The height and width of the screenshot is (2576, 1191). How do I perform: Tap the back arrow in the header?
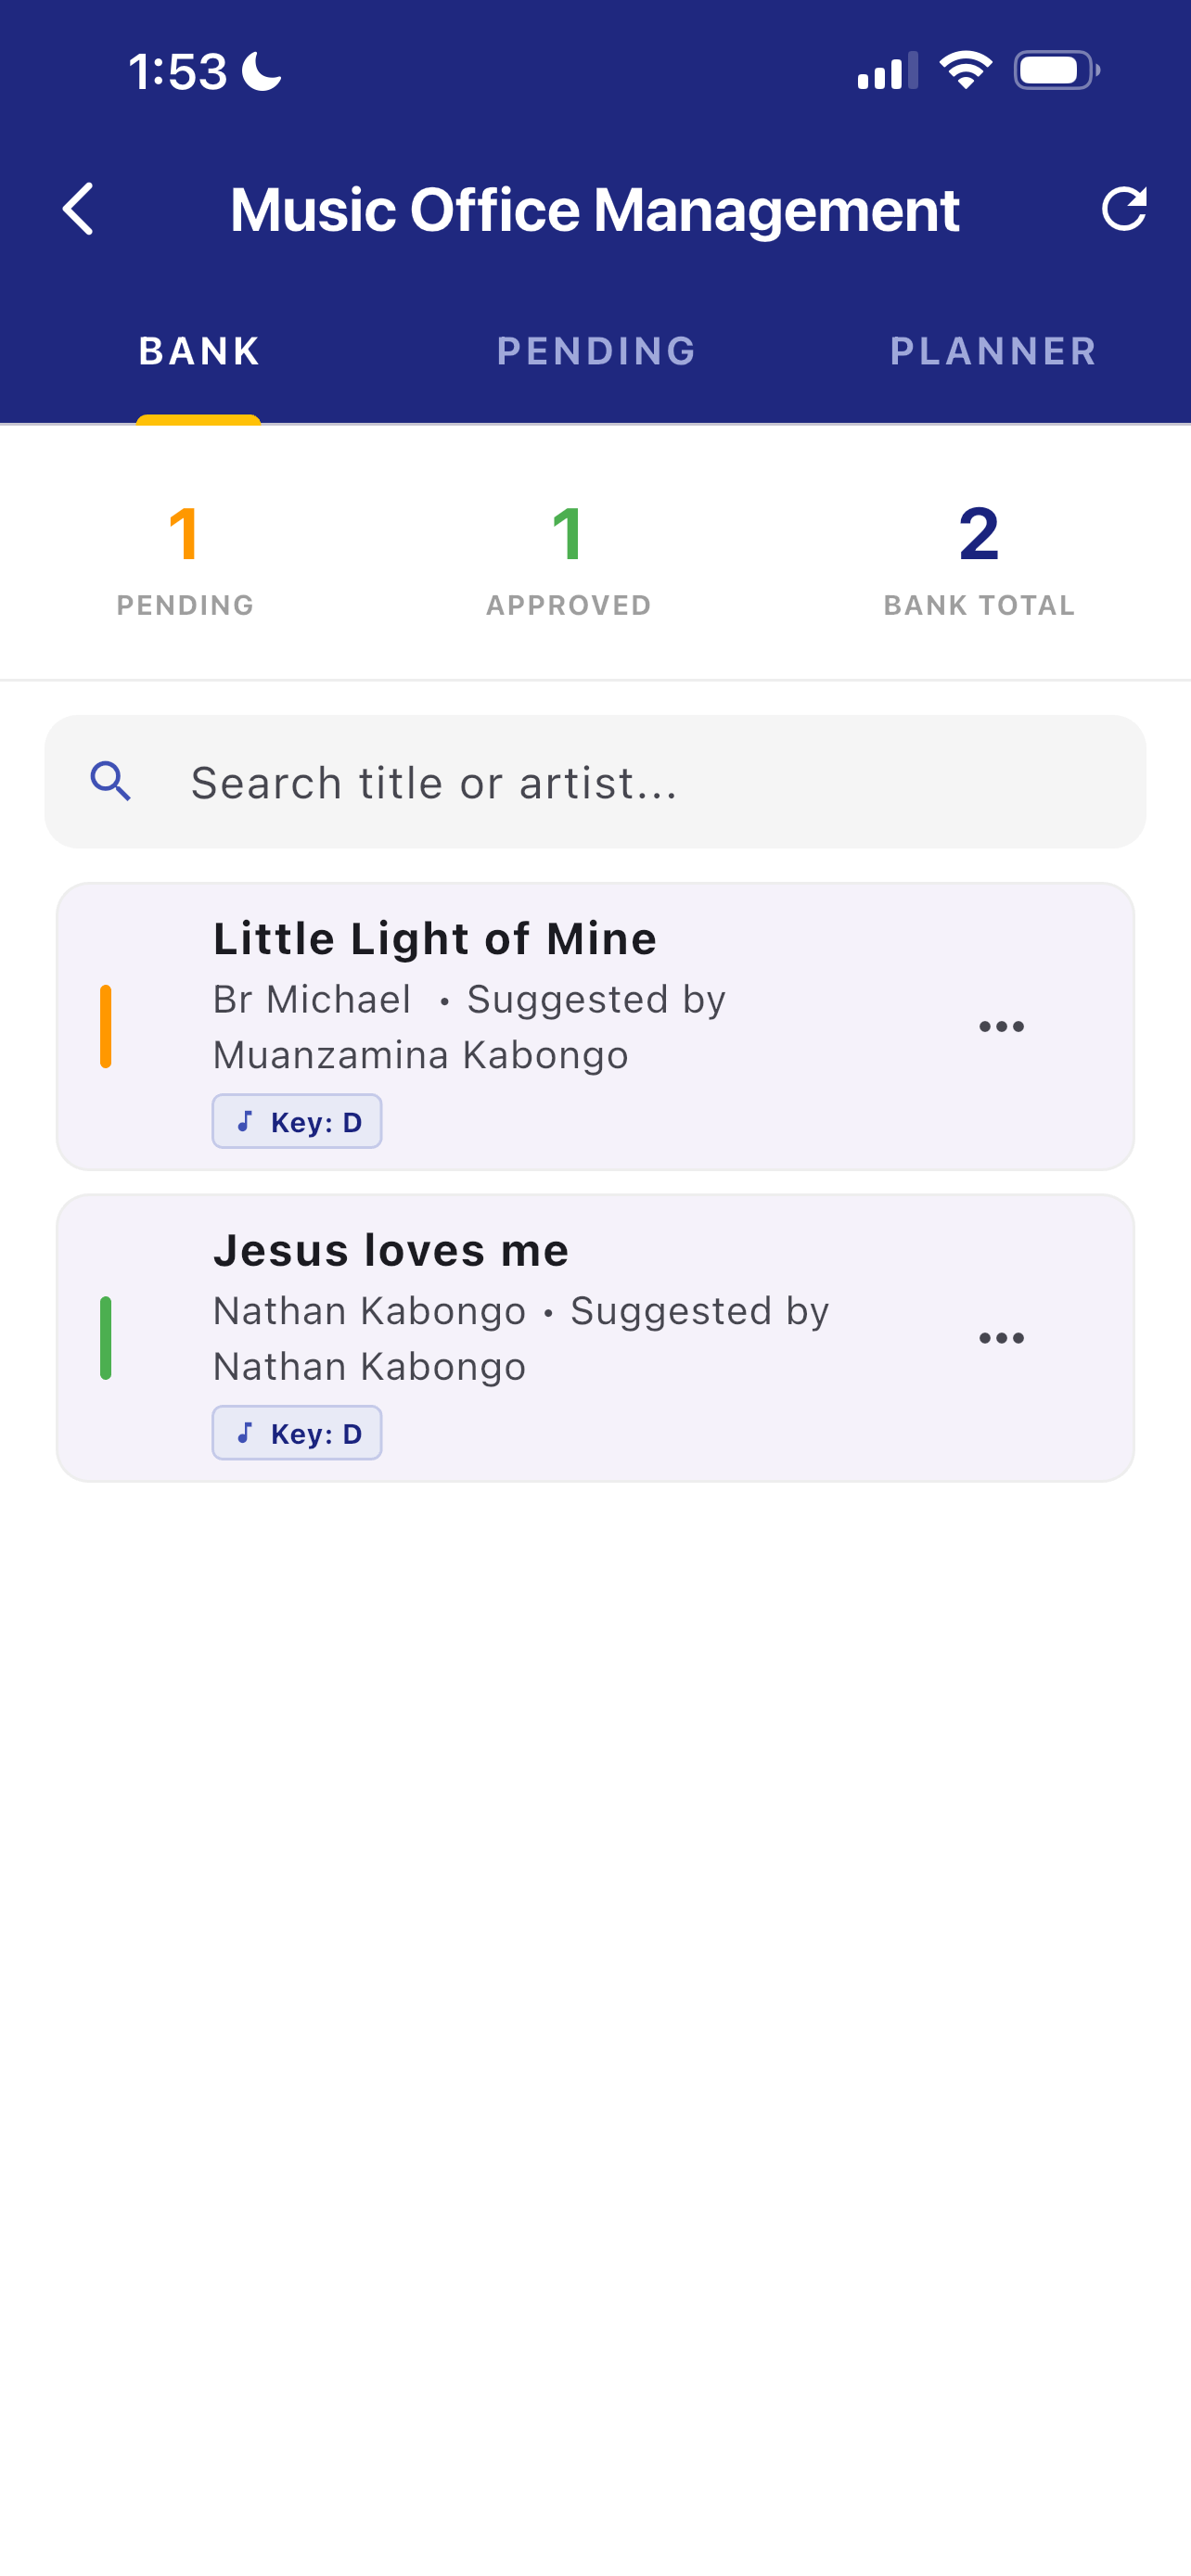coord(78,209)
